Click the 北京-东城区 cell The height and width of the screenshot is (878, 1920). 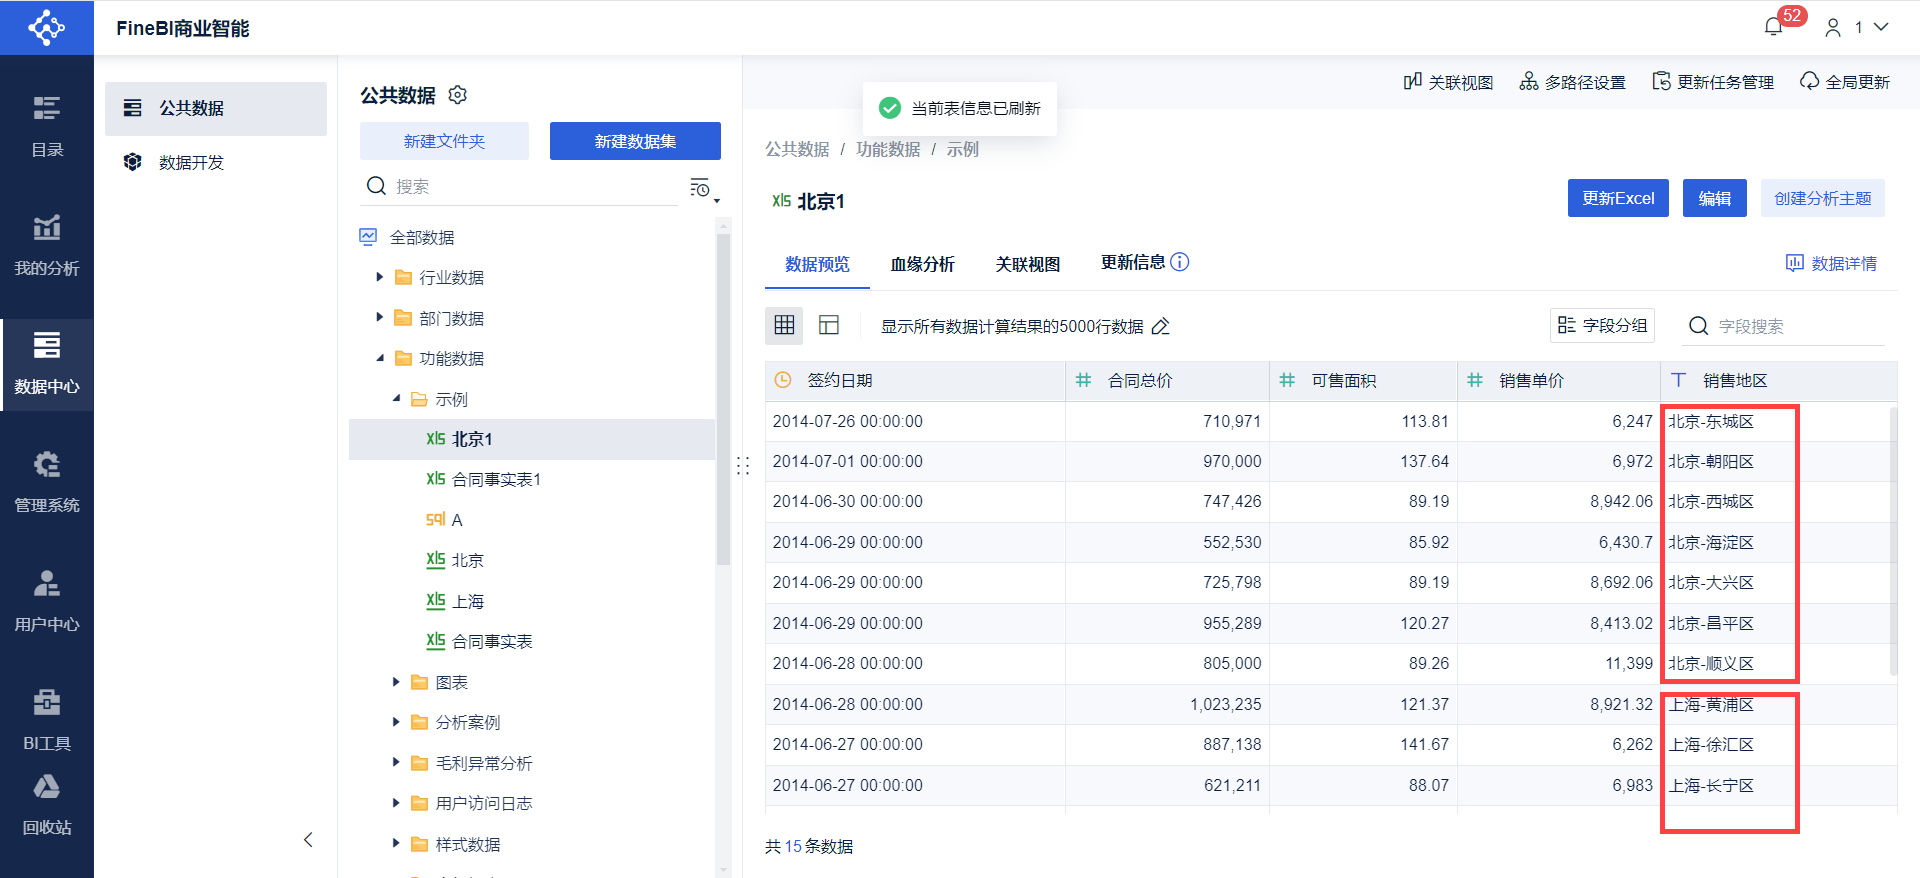click(x=1779, y=421)
